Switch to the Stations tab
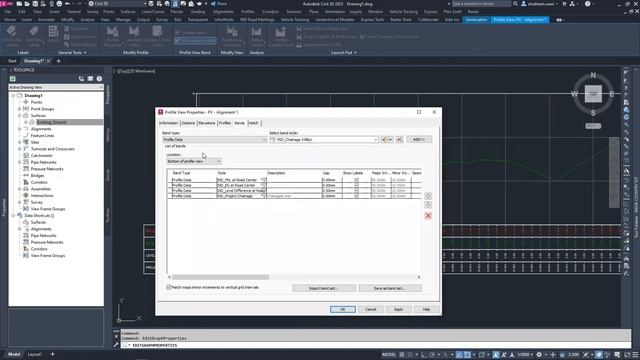Screen dimensions: 640x360 tap(188, 123)
